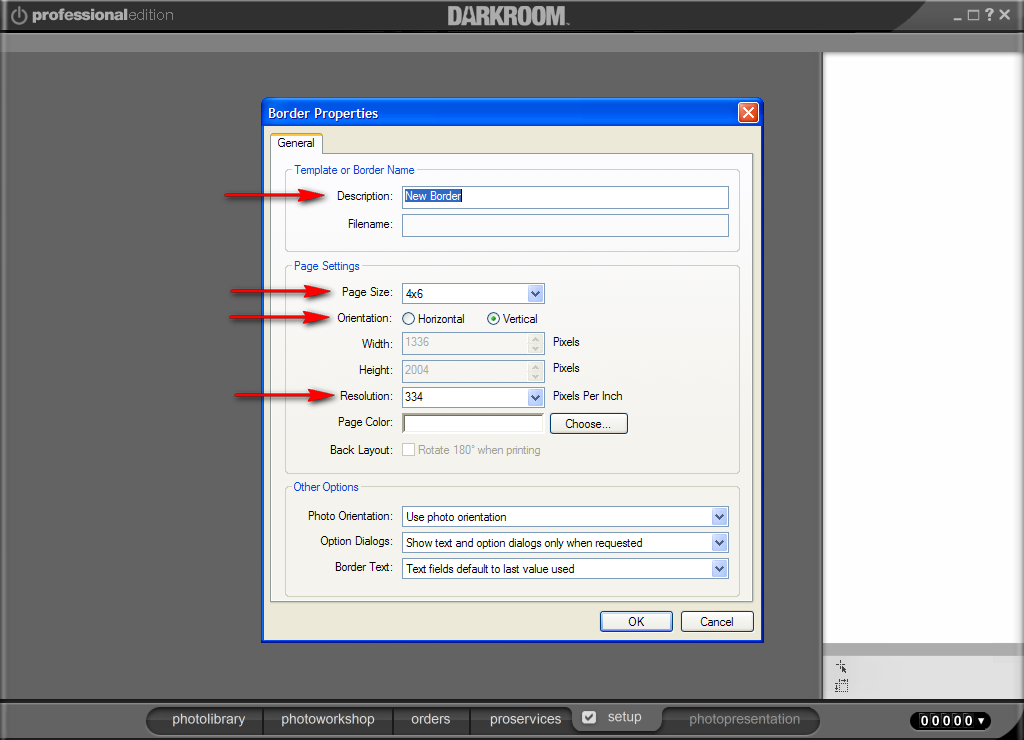
Task: Click the Filename text field
Action: click(565, 225)
